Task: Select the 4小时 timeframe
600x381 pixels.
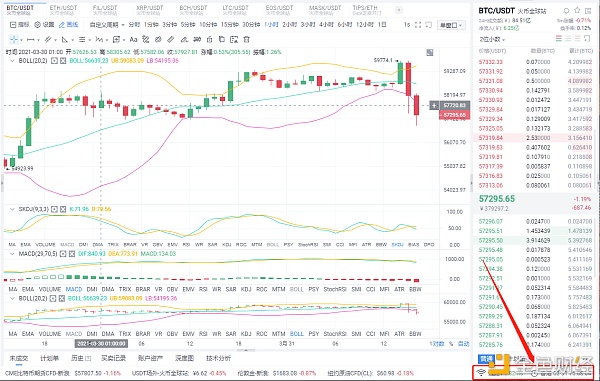Action: pyautogui.click(x=326, y=25)
